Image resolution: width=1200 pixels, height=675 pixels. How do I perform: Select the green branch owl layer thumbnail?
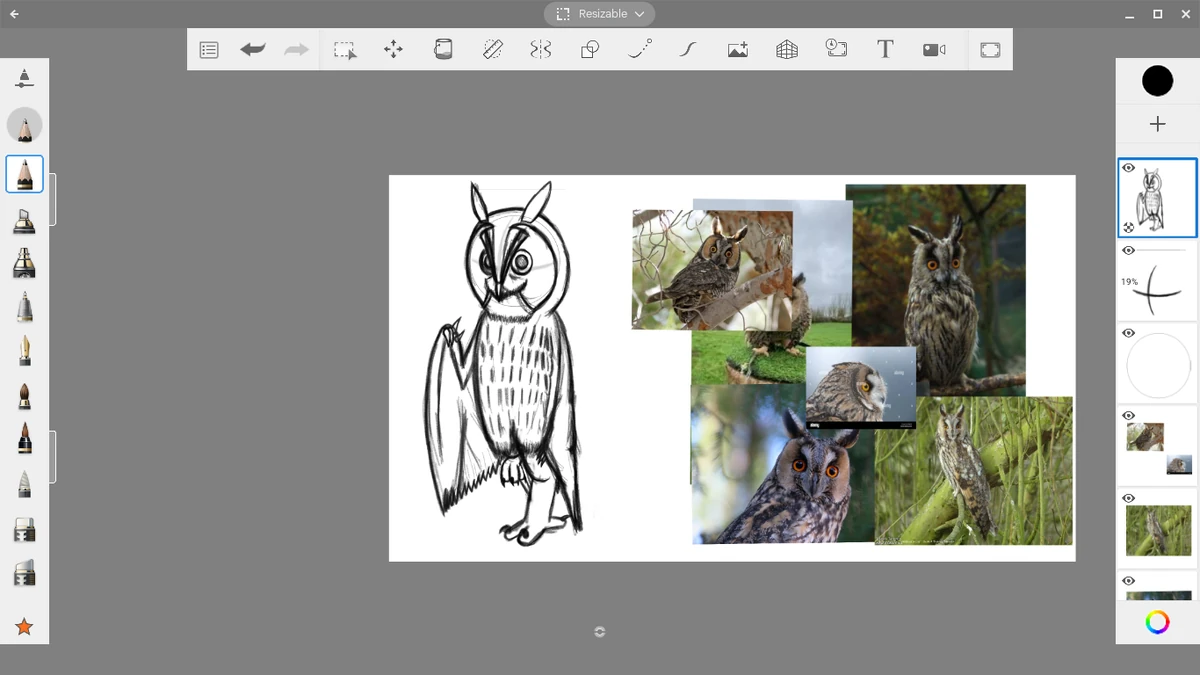[x=1158, y=530]
